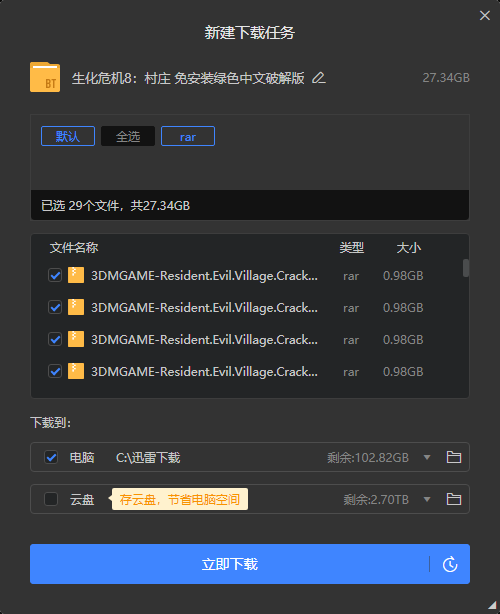500x614 pixels.
Task: Expand the 云盘 path dropdown arrow
Action: point(427,499)
